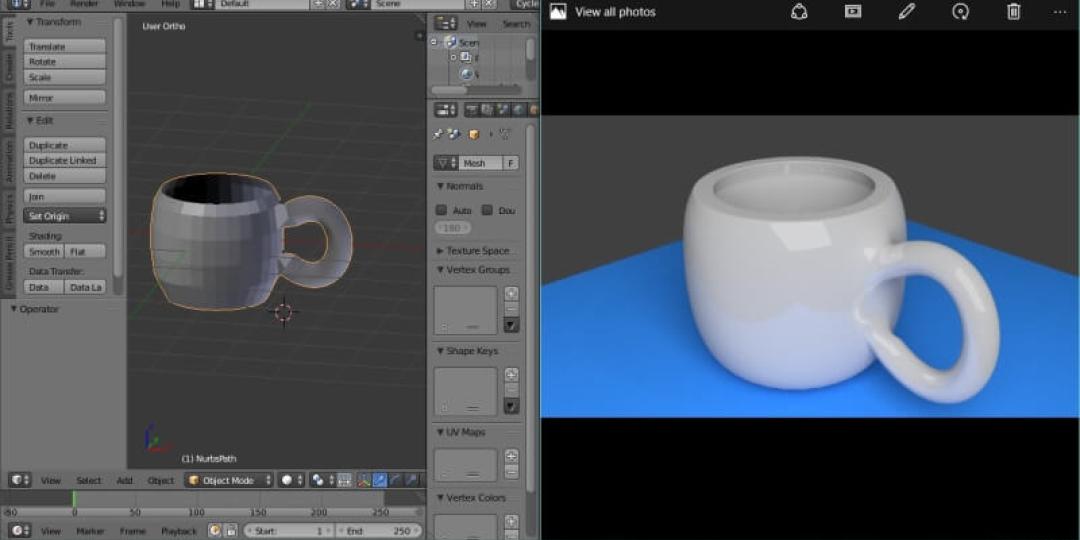This screenshot has width=1080, height=540.
Task: Open the Add menu in the 3D View header
Action: (124, 480)
